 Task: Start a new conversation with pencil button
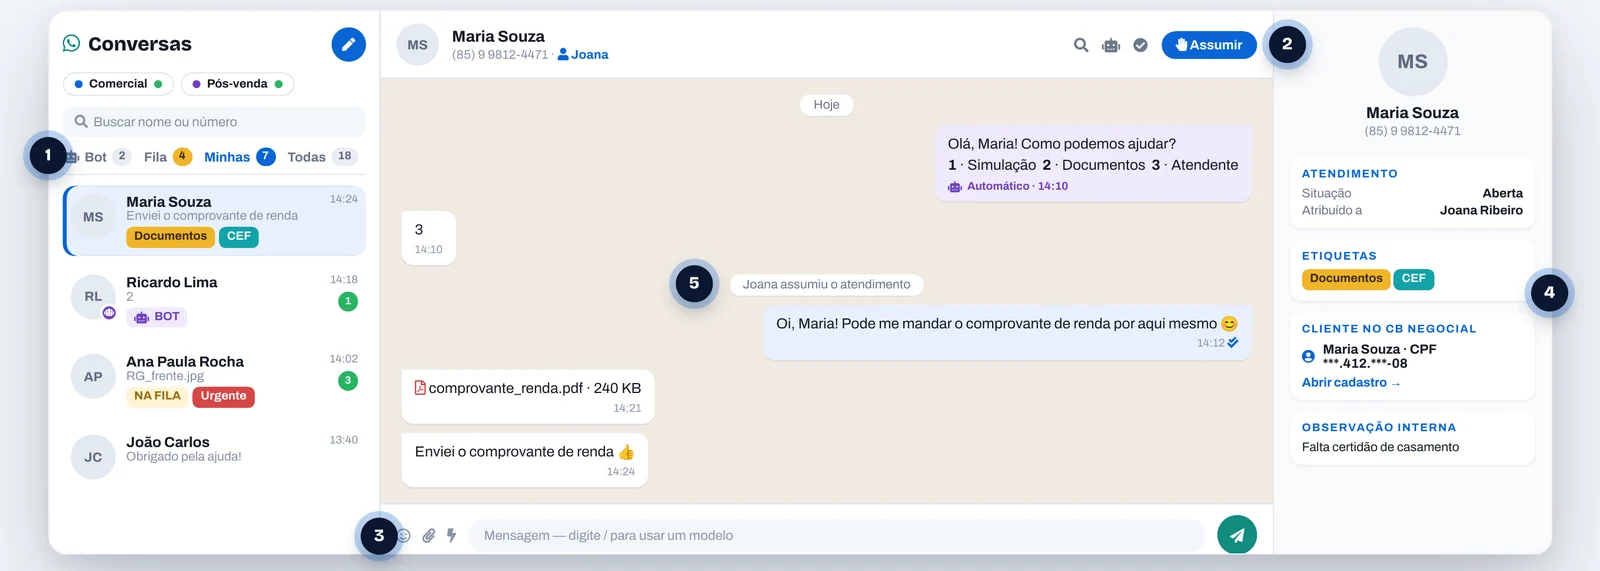pyautogui.click(x=348, y=44)
